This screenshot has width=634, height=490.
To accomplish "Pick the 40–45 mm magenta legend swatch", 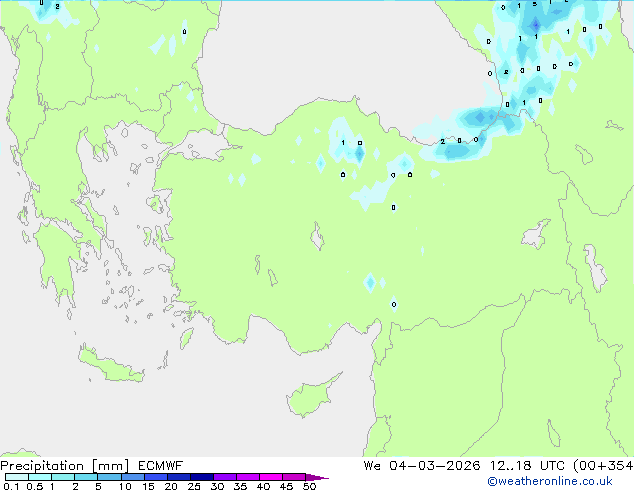I will coord(271,477).
